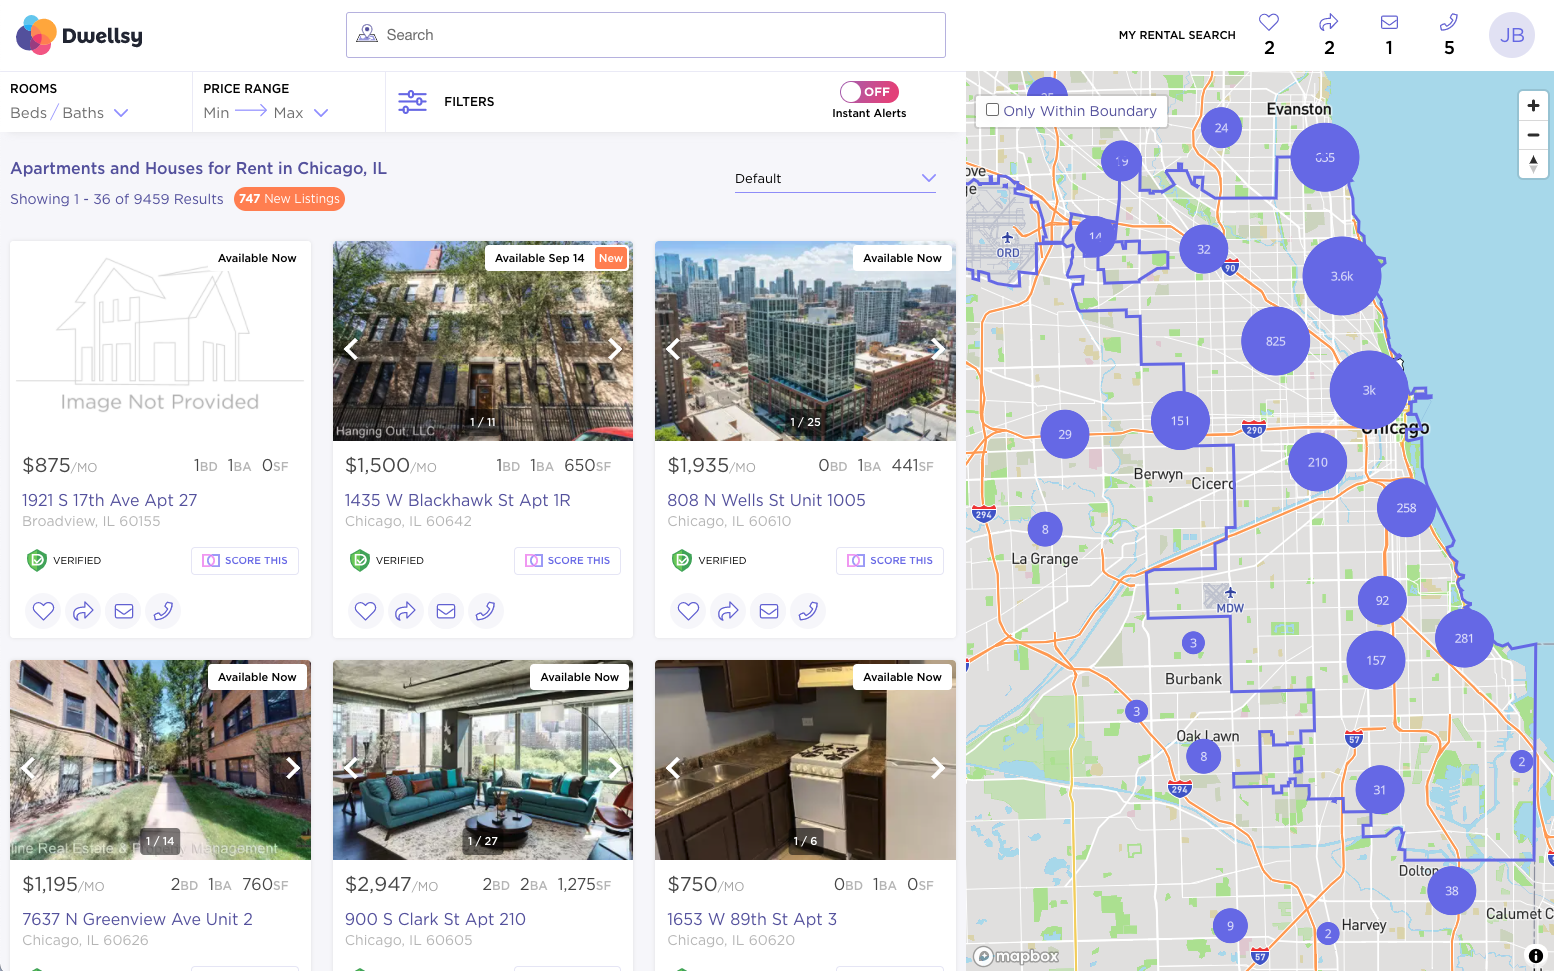Screen dimensions: 1554x971
Task: Reset map compass bearing to north
Action: coord(1533,163)
